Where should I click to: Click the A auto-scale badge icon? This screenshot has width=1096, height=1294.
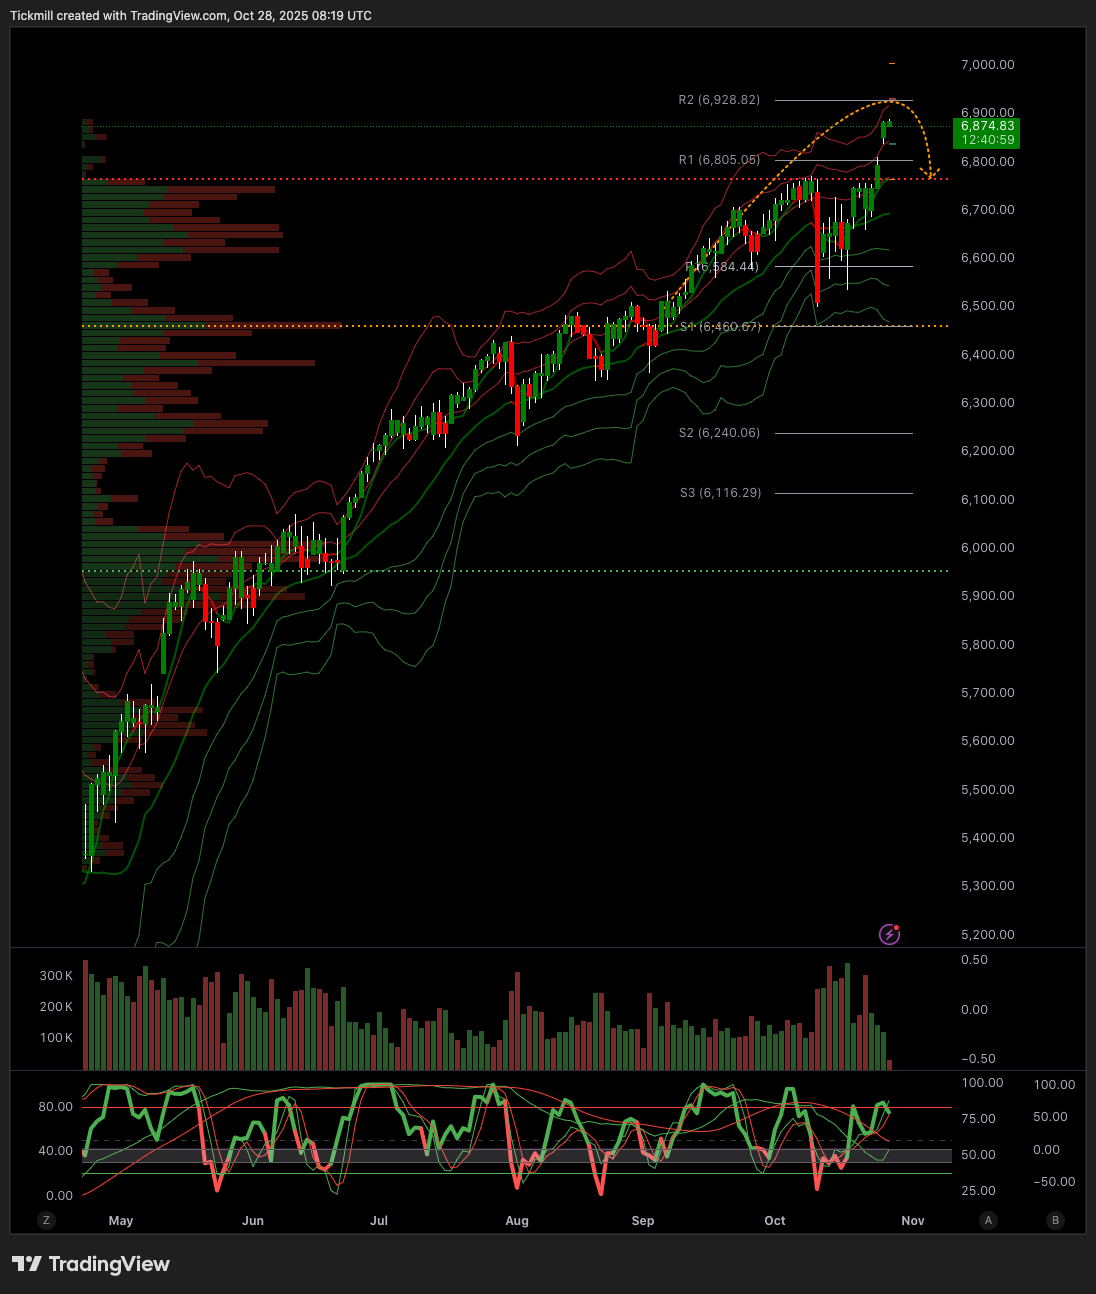[x=988, y=1220]
